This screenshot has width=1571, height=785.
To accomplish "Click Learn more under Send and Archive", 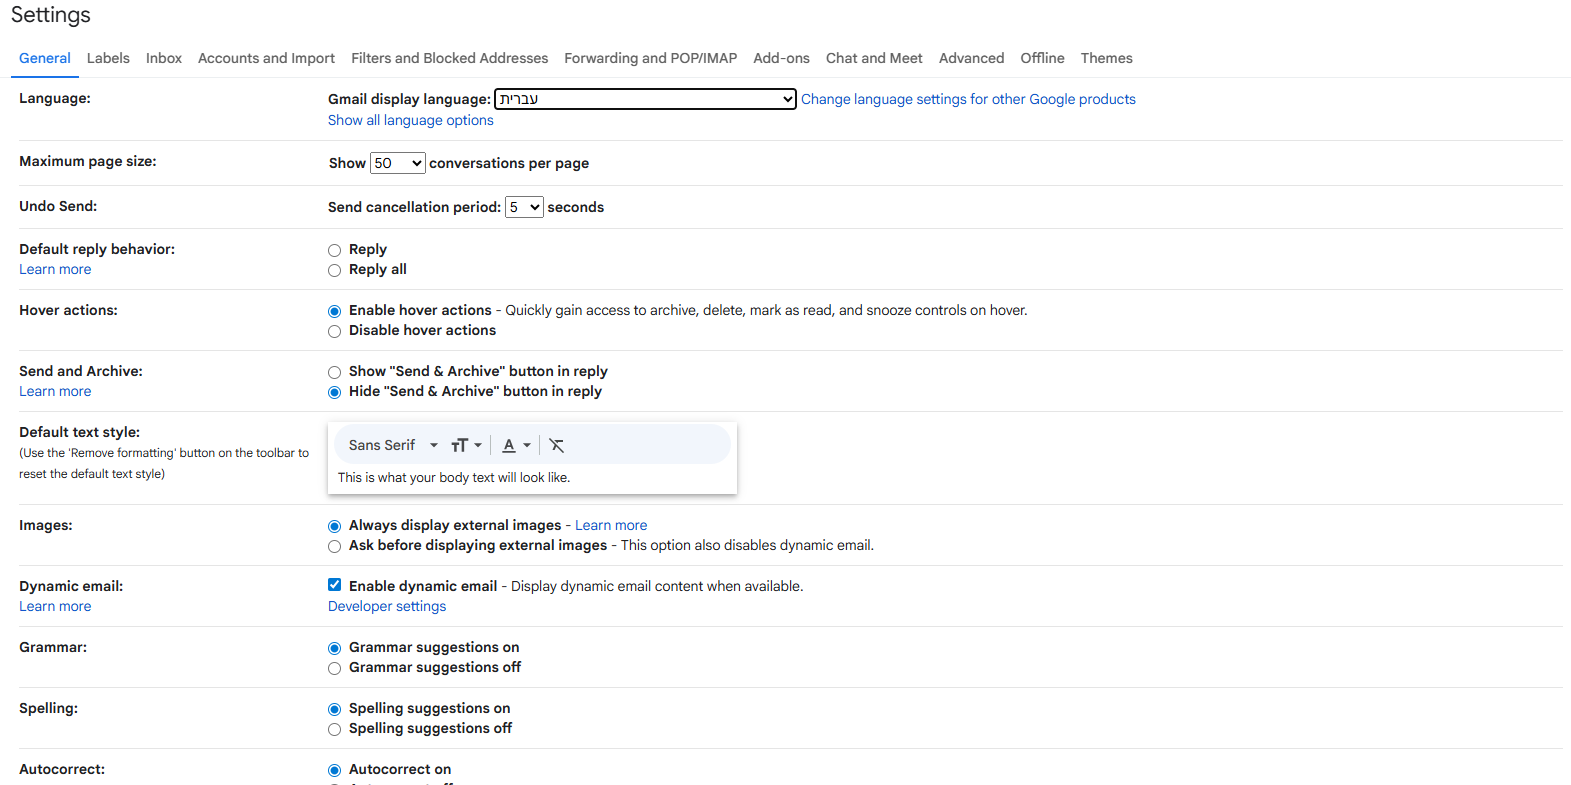I will point(55,390).
